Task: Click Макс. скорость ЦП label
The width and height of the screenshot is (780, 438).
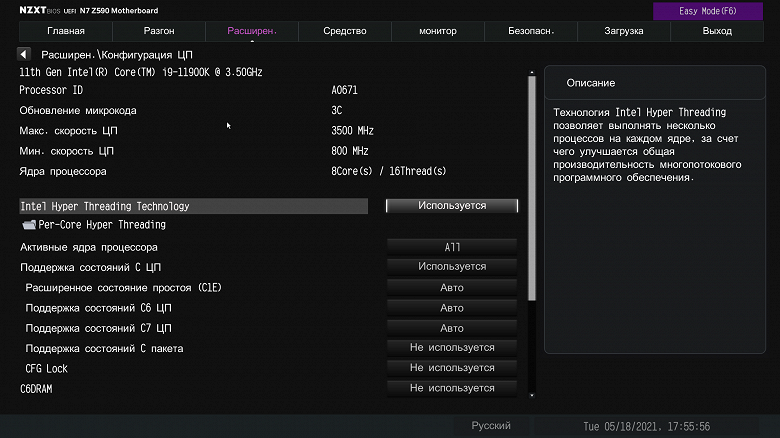Action: tap(69, 131)
